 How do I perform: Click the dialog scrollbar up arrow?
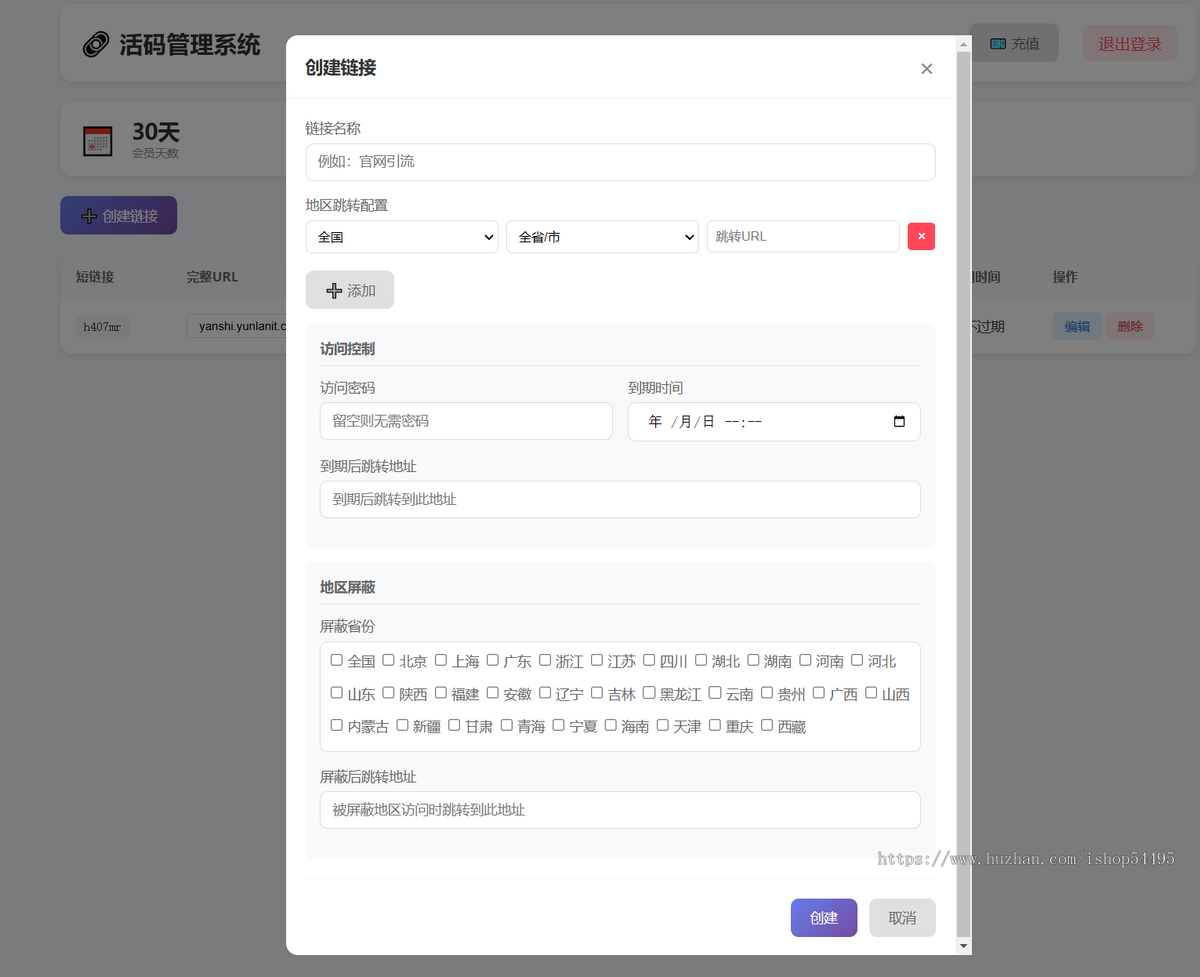tap(964, 44)
